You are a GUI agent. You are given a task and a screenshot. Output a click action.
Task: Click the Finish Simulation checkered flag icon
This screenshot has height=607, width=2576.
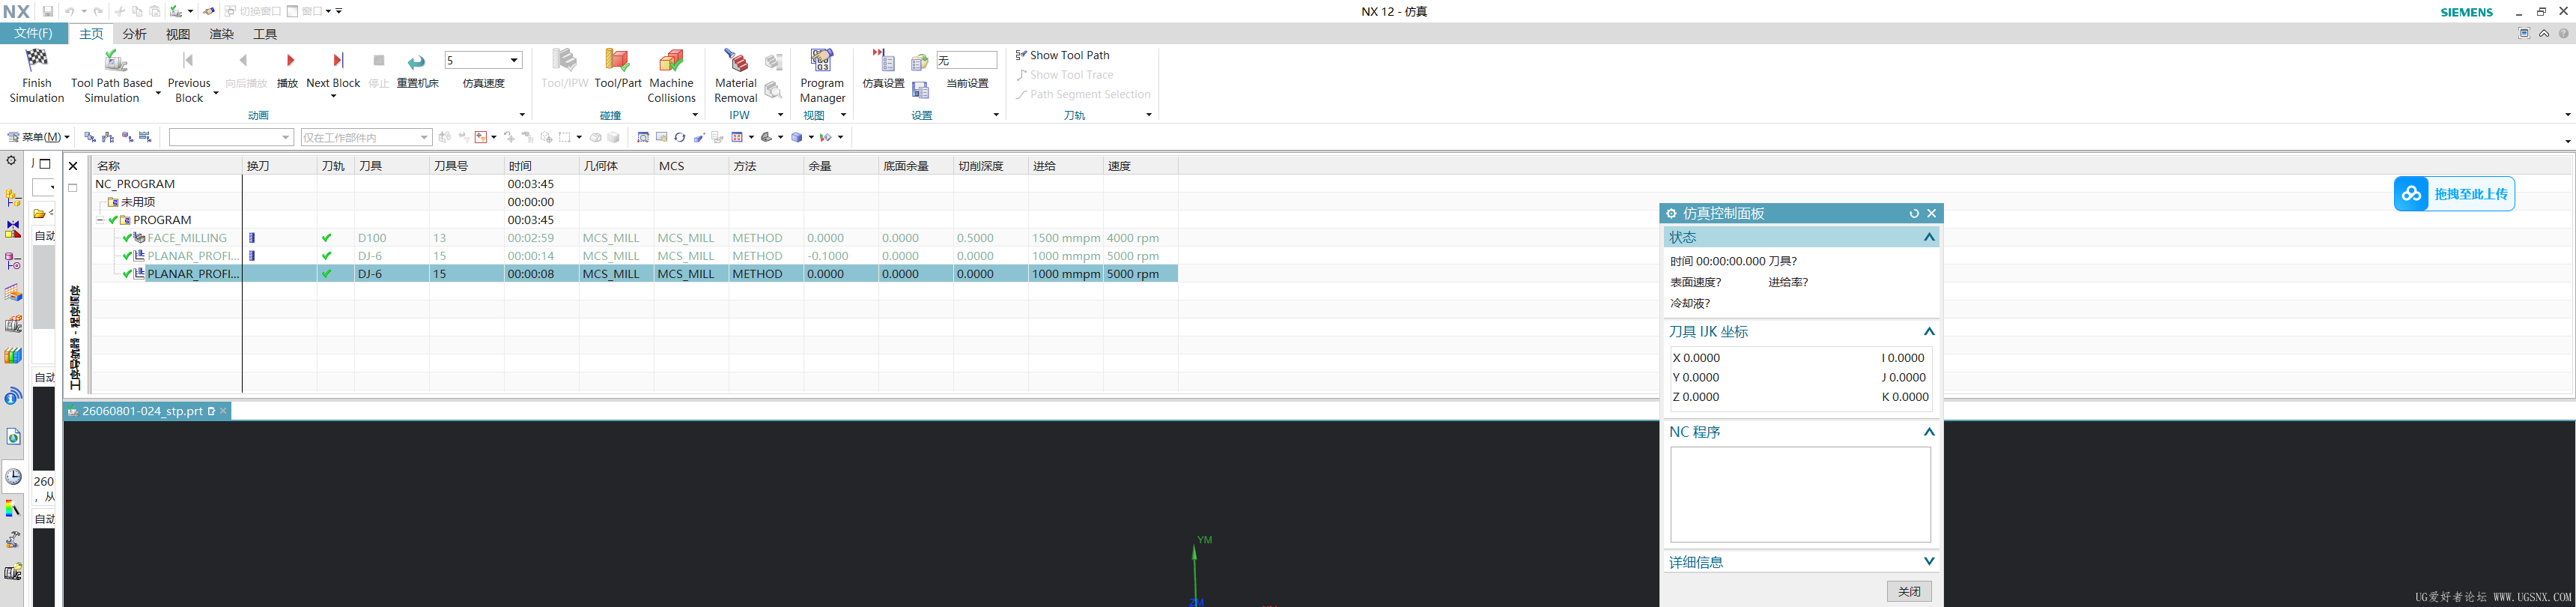click(37, 60)
